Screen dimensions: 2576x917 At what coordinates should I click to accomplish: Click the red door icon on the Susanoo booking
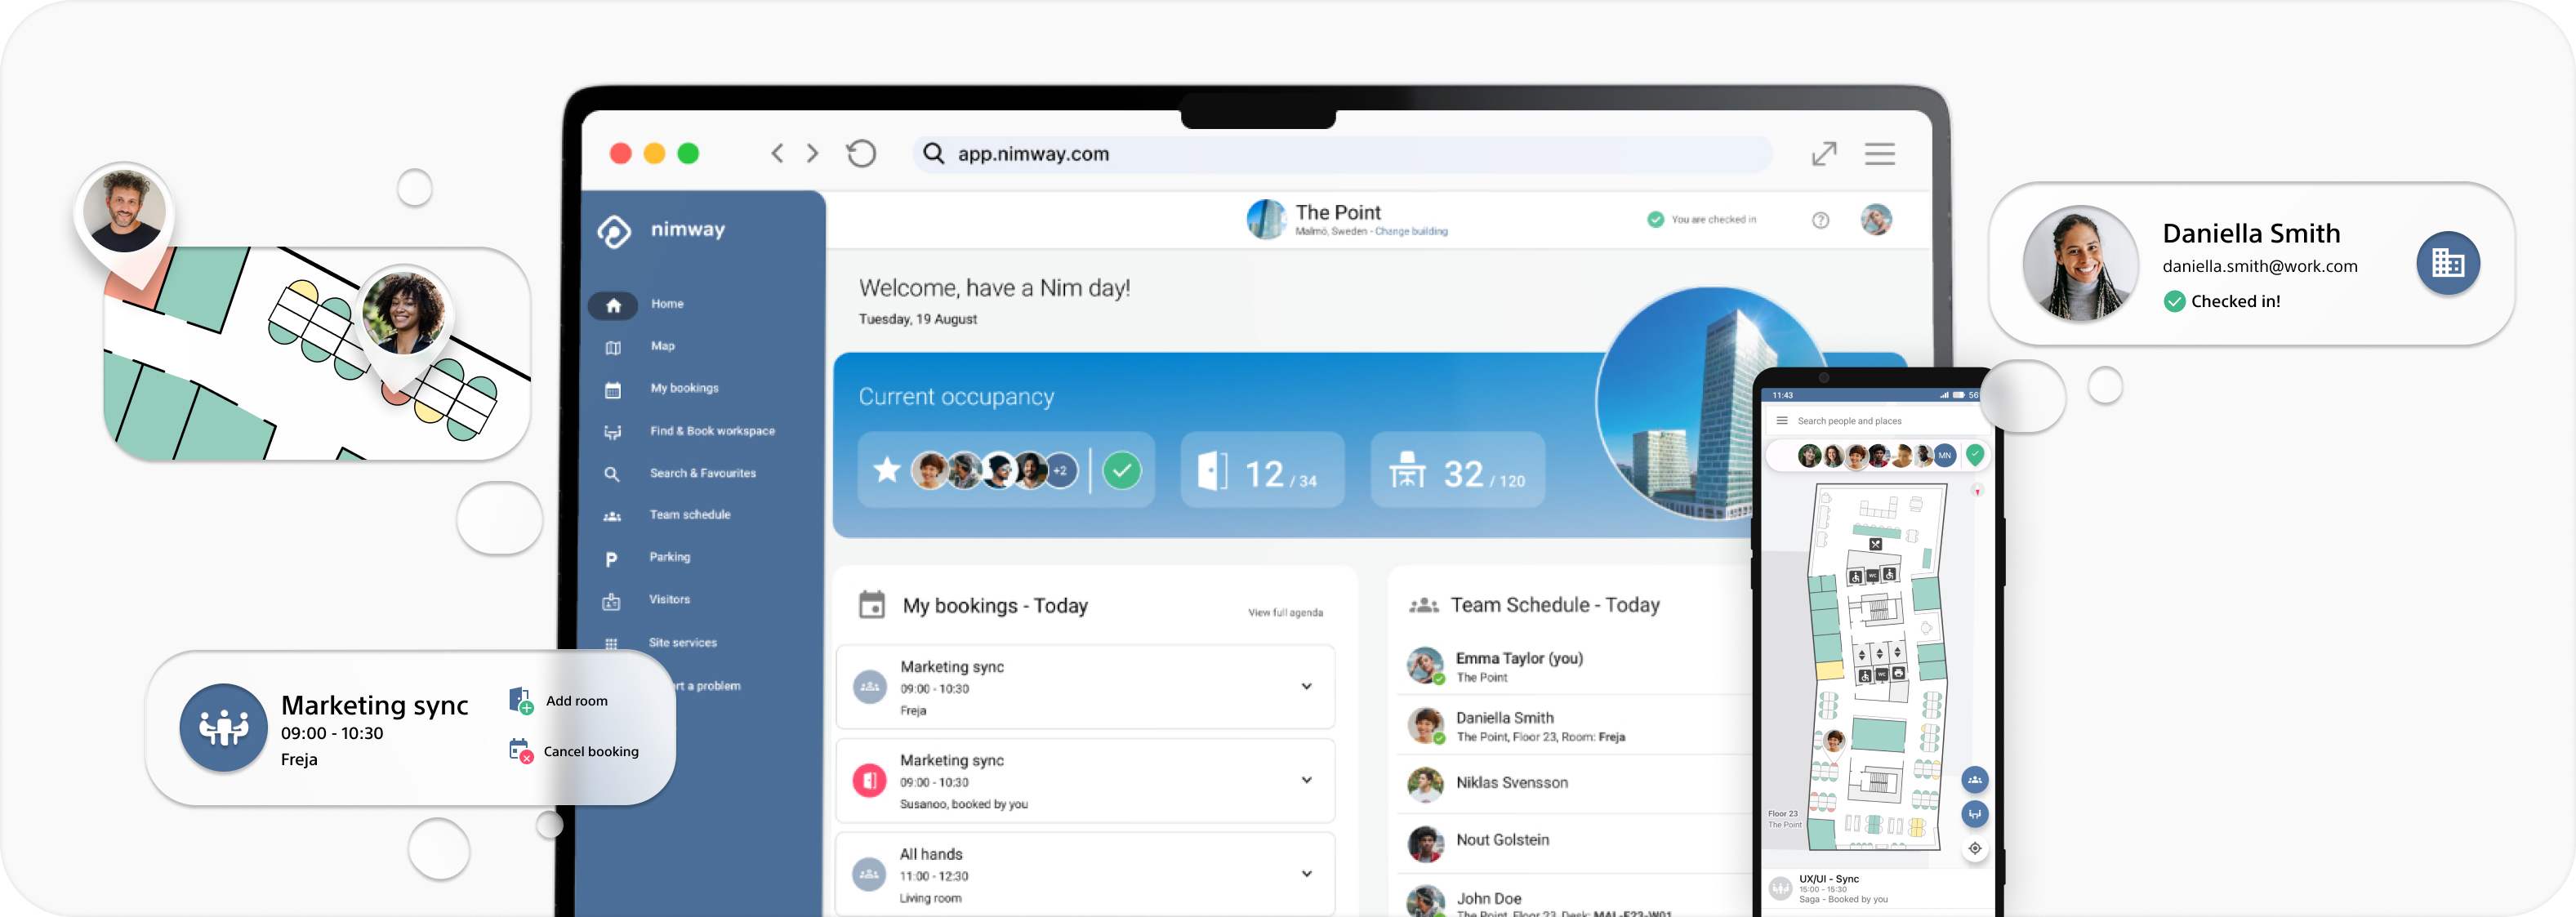869,780
